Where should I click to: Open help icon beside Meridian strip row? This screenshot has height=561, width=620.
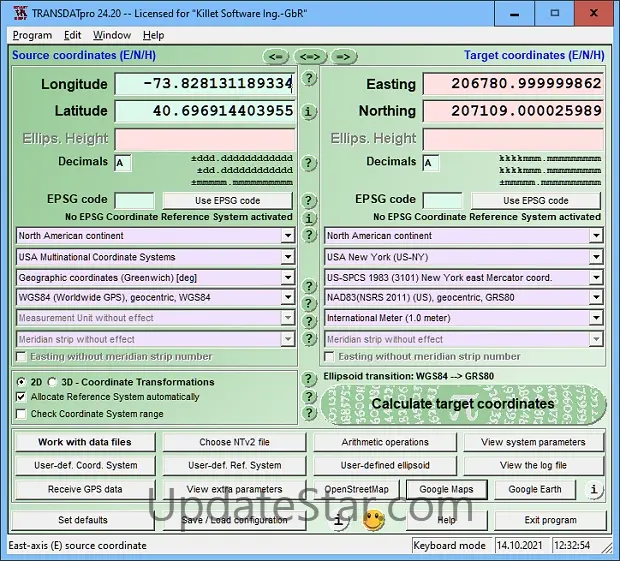pyautogui.click(x=309, y=338)
